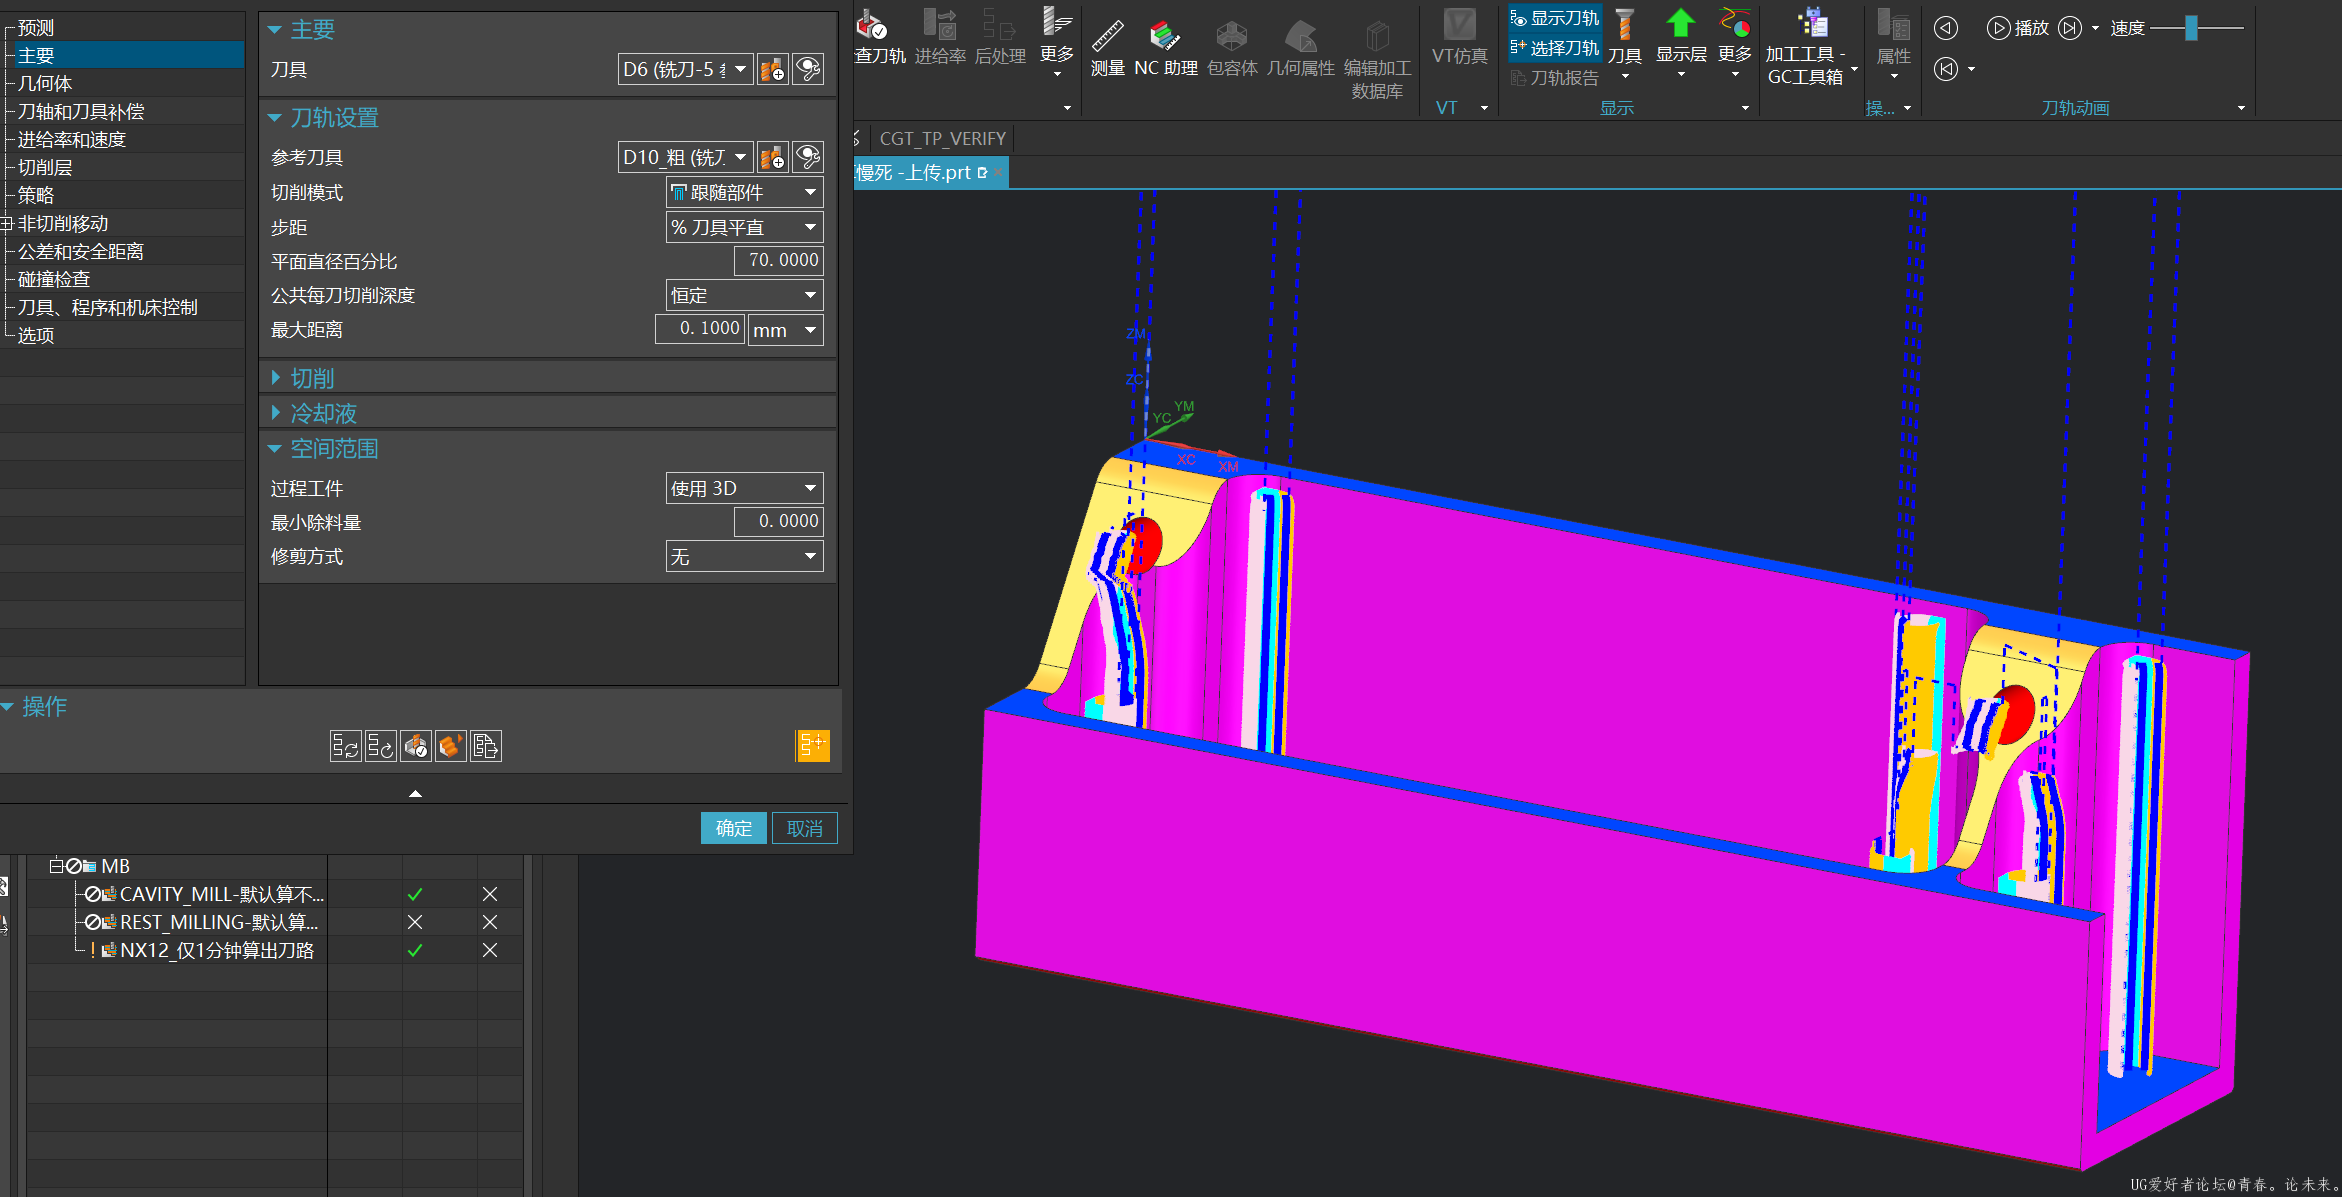
Task: Click the 测量 measure ruler icon
Action: click(1107, 47)
